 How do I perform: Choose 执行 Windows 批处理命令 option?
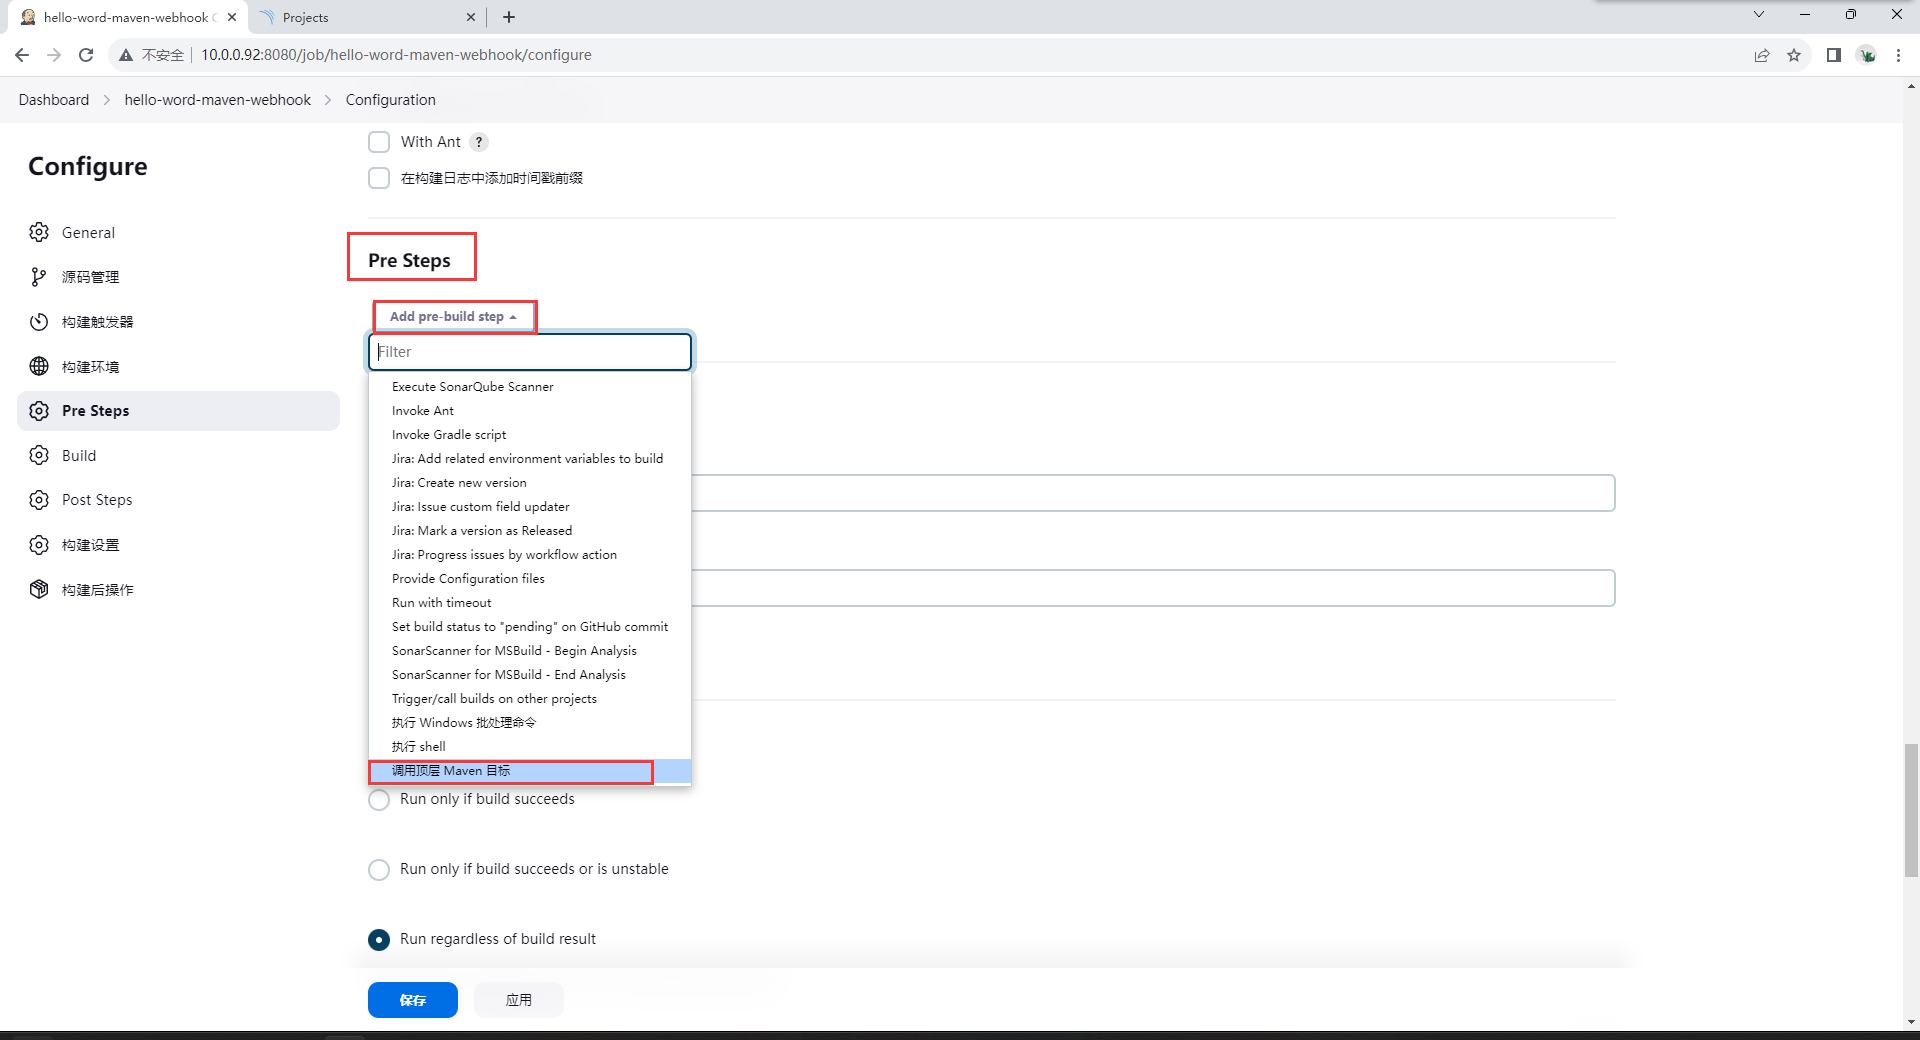tap(530, 723)
